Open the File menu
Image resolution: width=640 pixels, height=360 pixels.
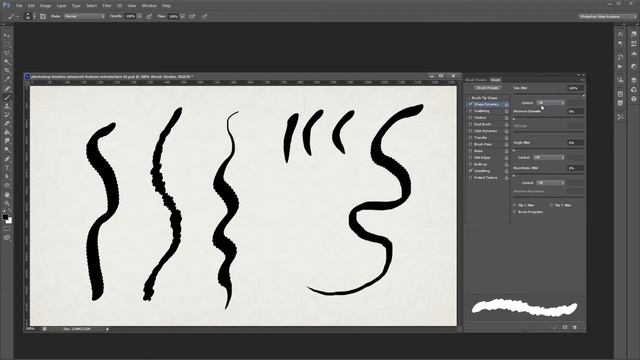click(19, 6)
